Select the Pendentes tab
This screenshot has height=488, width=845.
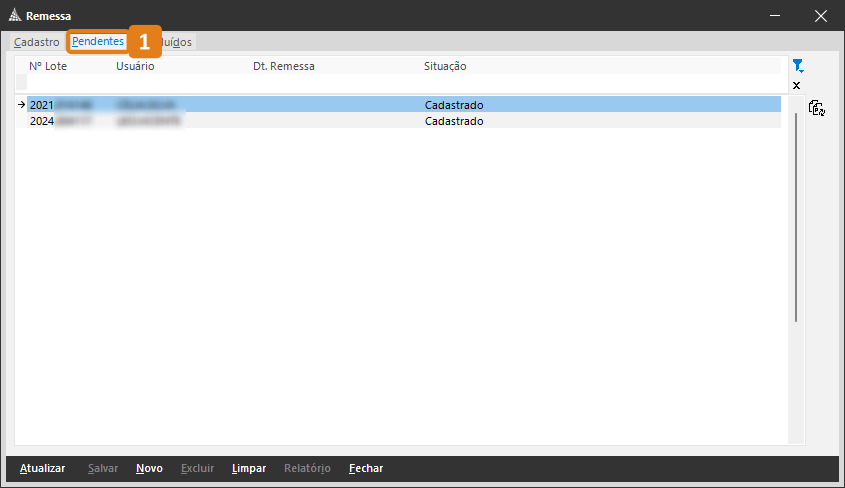[x=97, y=42]
